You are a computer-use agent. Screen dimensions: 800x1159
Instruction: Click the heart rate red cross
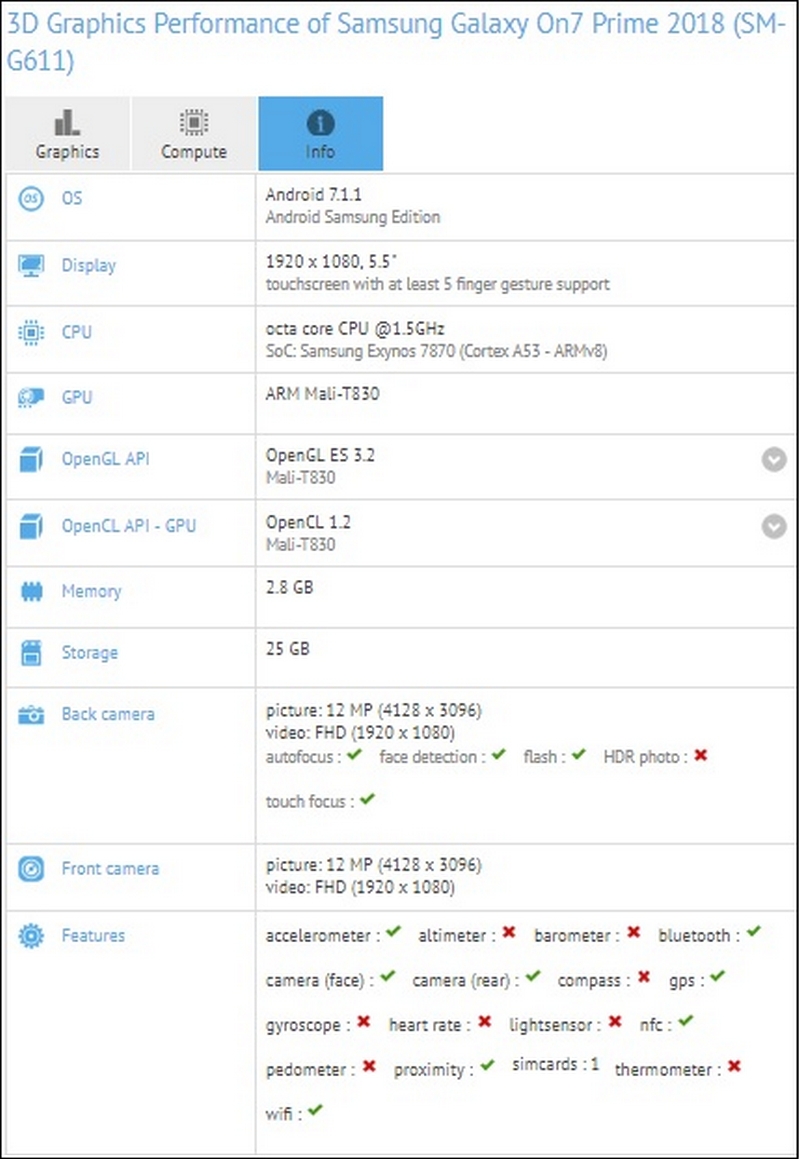tap(484, 1022)
